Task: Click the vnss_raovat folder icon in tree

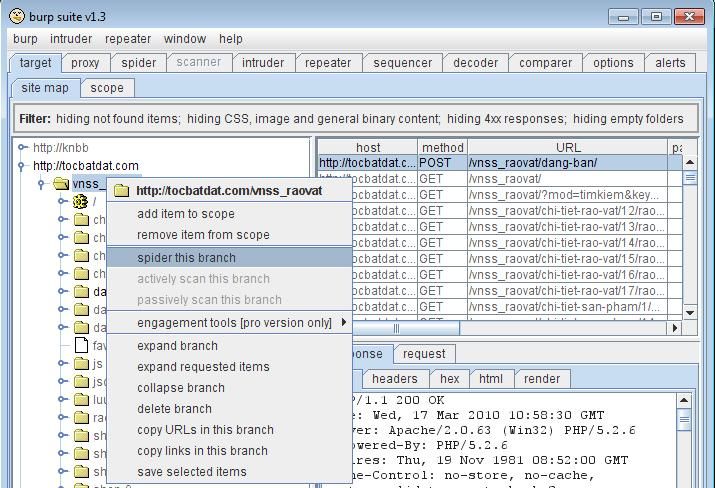Action: pos(61,184)
